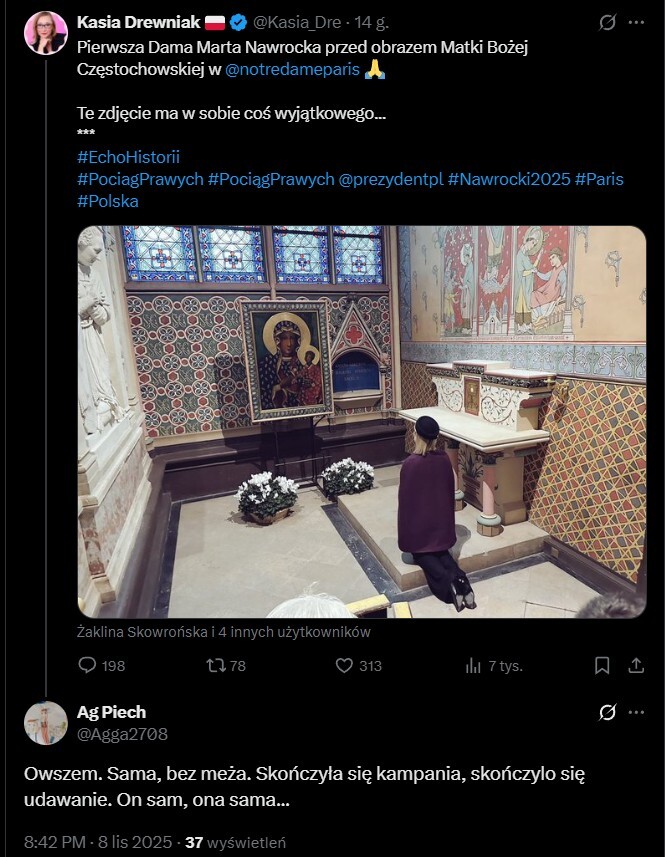Enlarge the chapel photo in tweet
The width and height of the screenshot is (665, 857).
(x=361, y=421)
